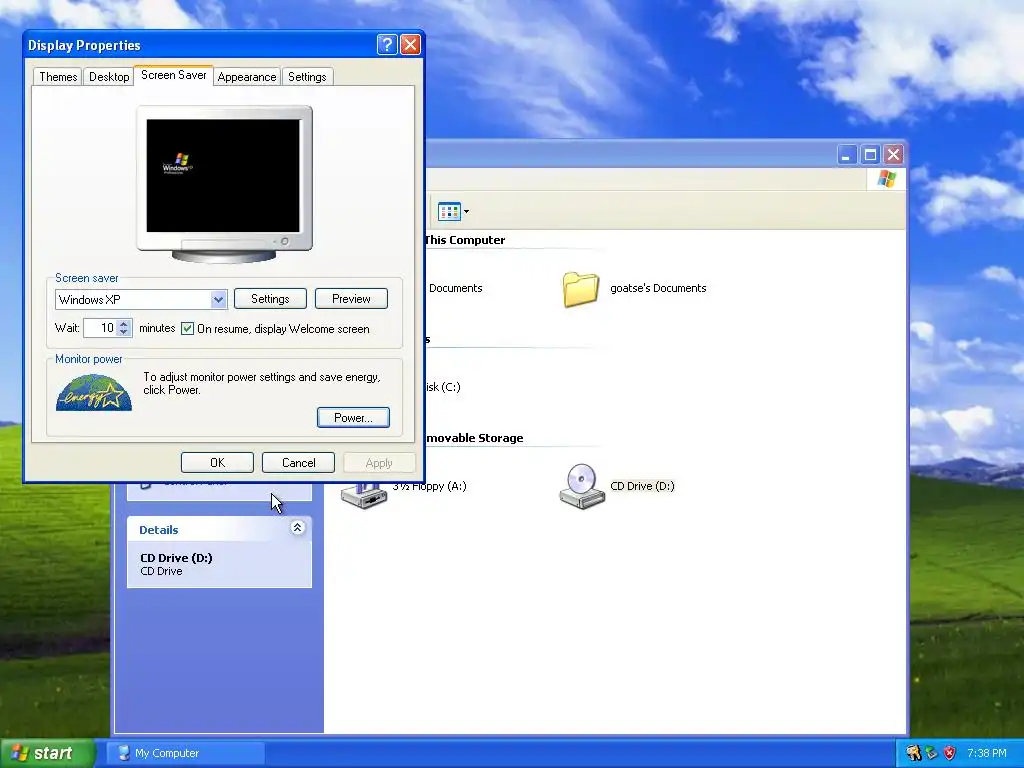Open the Appearance tab
Screen dimensions: 1024x768
tap(247, 77)
